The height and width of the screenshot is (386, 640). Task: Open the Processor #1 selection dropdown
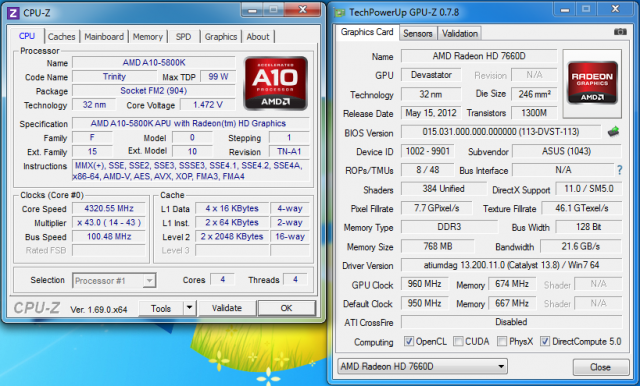coord(114,281)
